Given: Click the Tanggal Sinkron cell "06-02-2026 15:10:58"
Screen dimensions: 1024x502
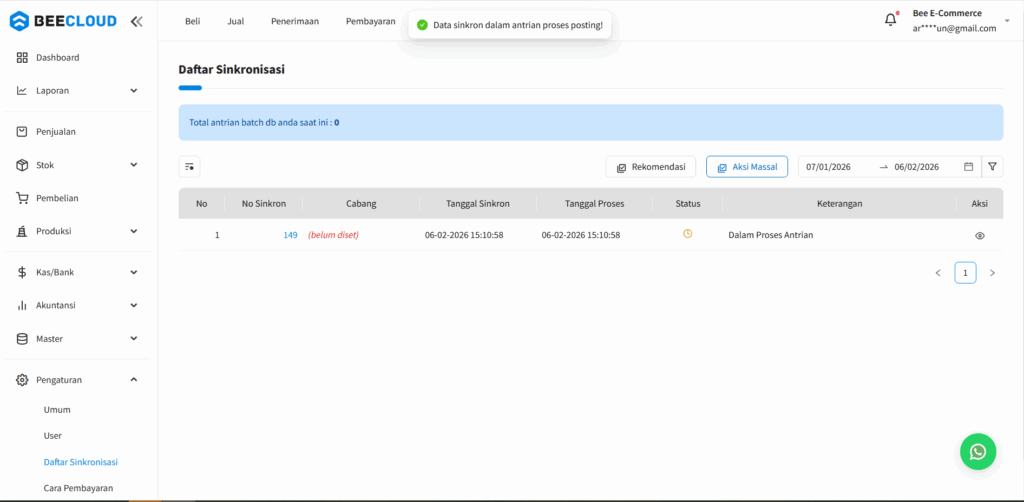Looking at the screenshot, I should pyautogui.click(x=464, y=235).
